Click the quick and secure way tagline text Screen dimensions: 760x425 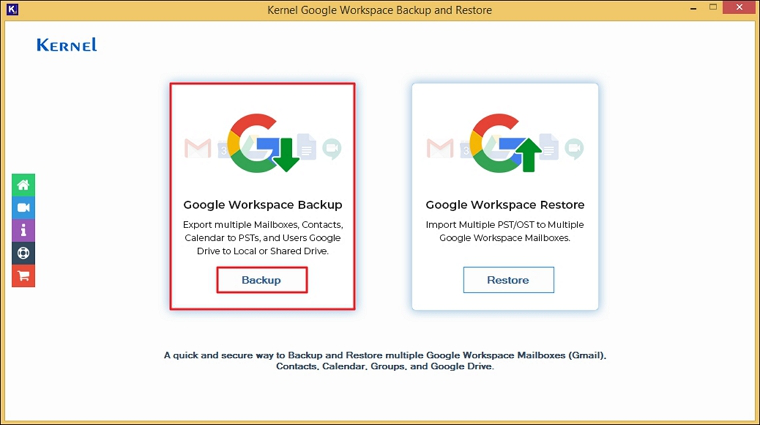(385, 361)
